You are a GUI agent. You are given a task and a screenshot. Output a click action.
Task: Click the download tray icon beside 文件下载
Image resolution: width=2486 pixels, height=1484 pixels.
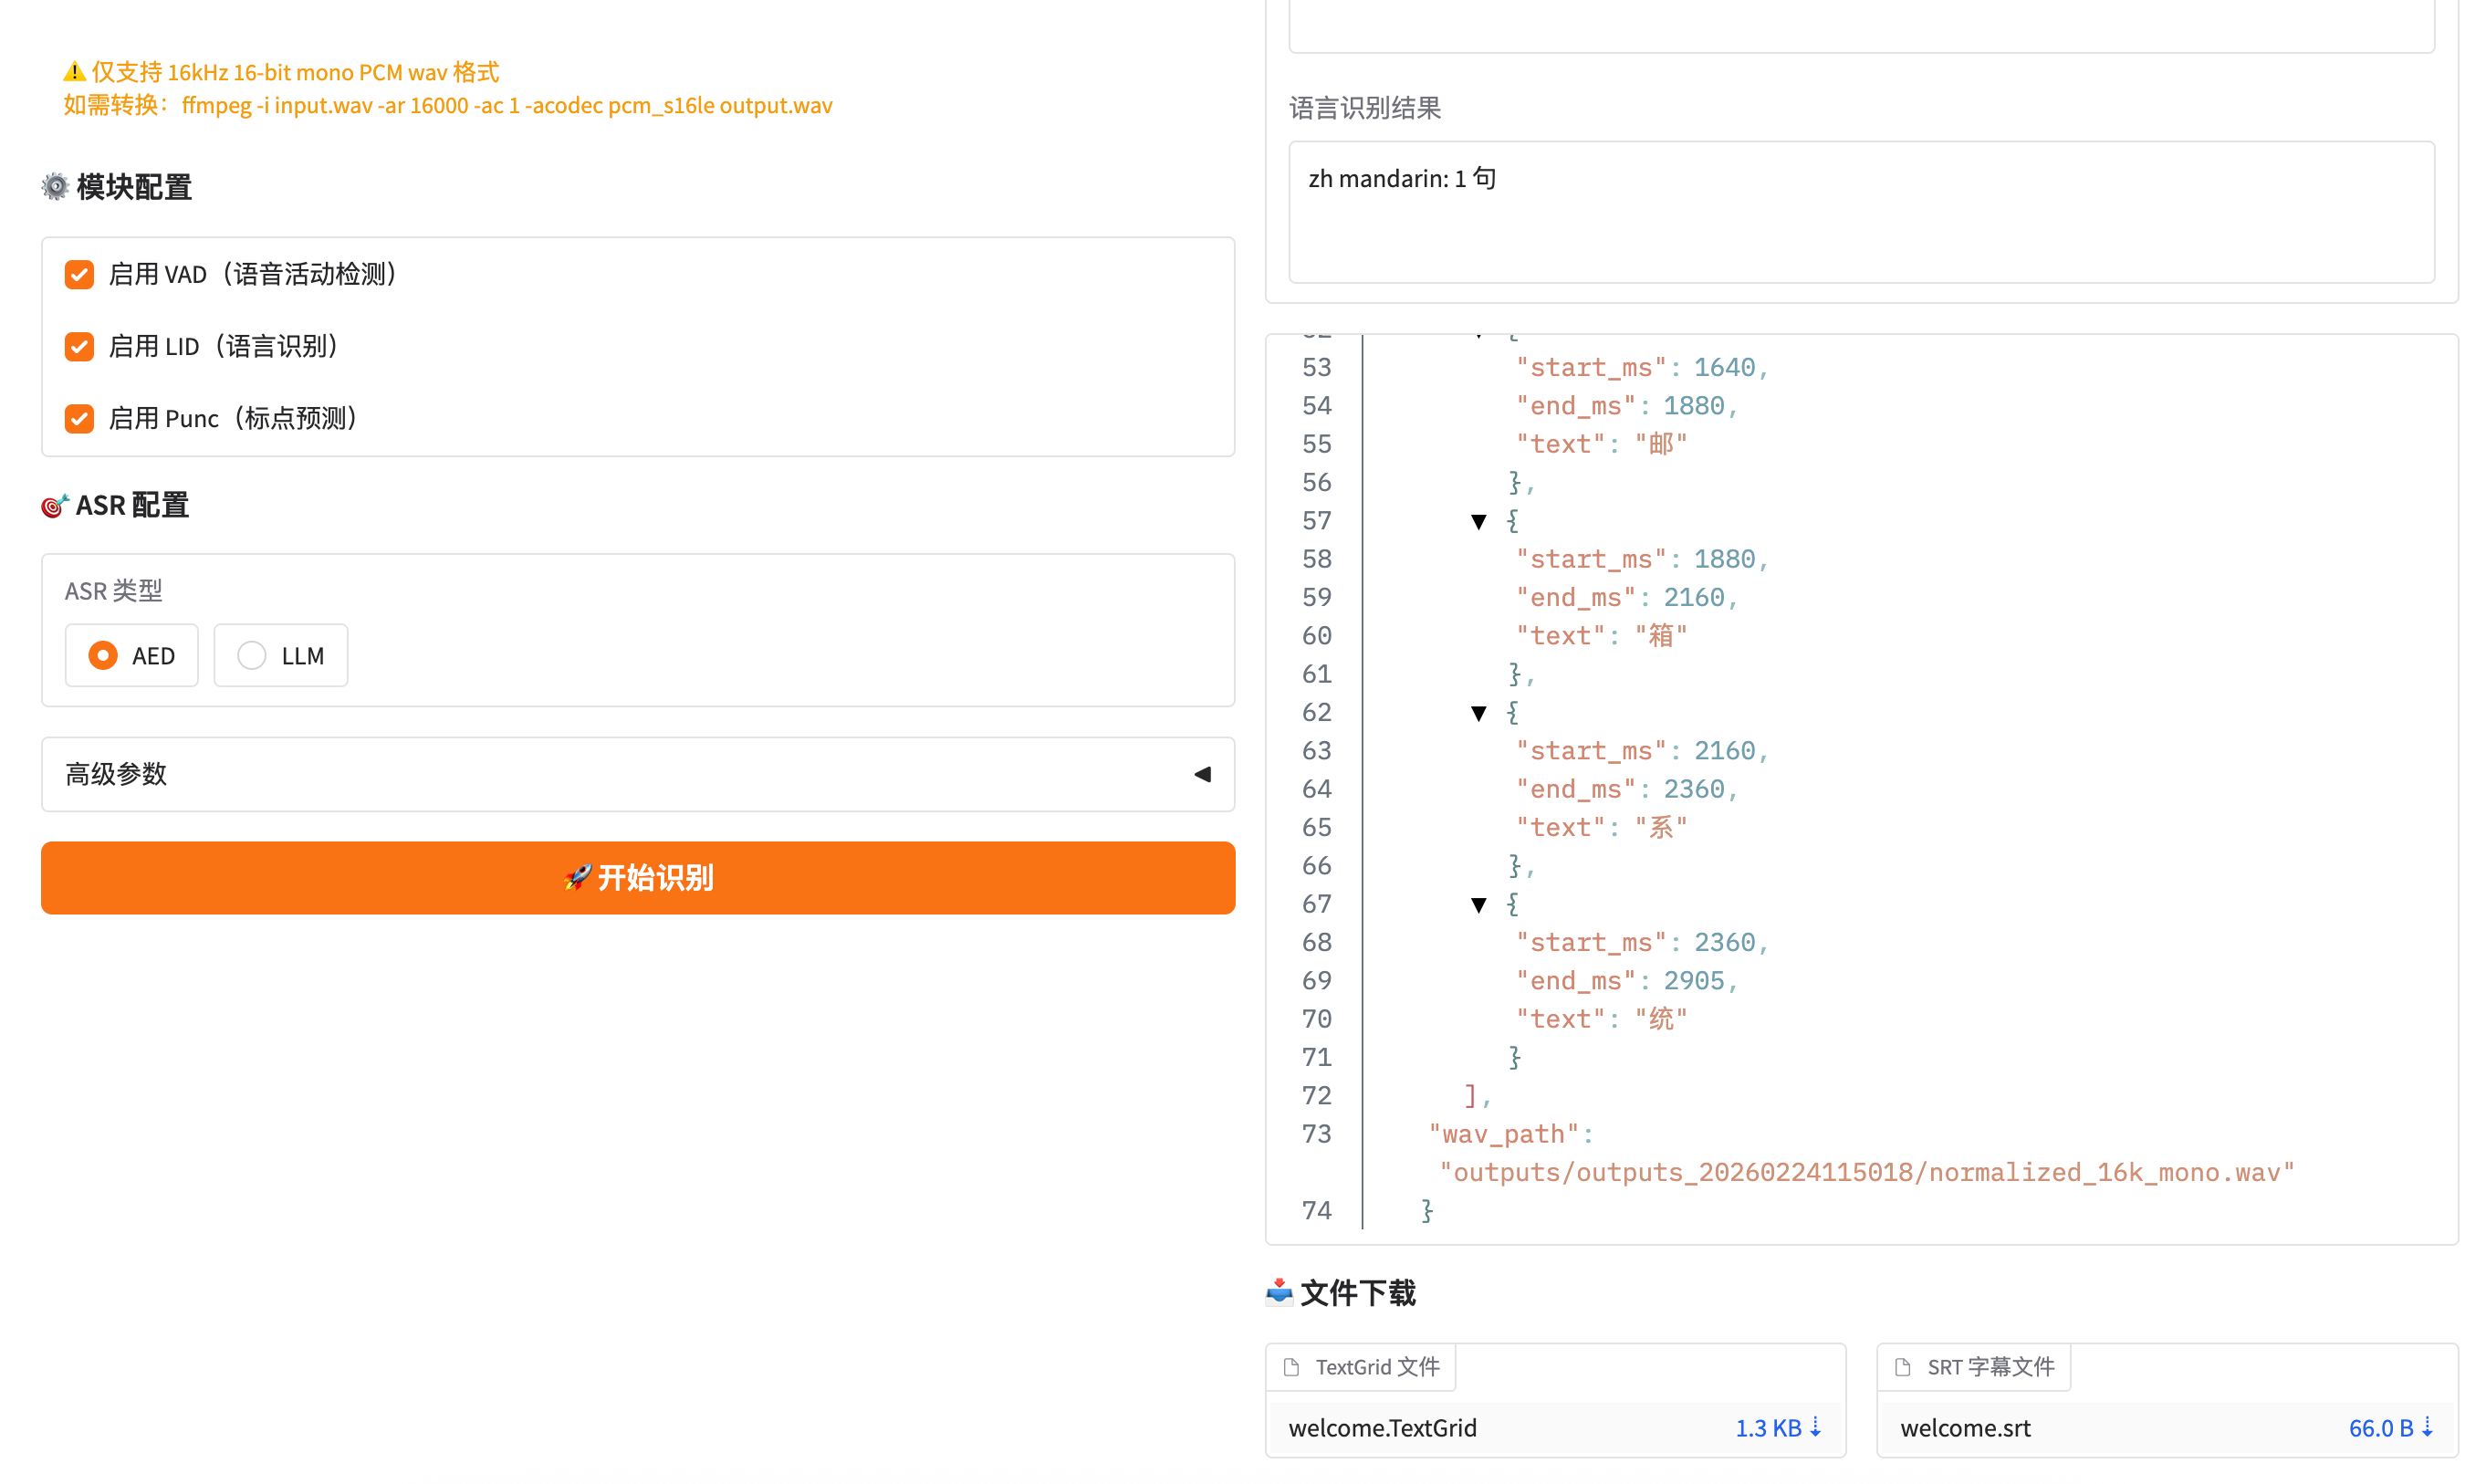[x=1279, y=1292]
